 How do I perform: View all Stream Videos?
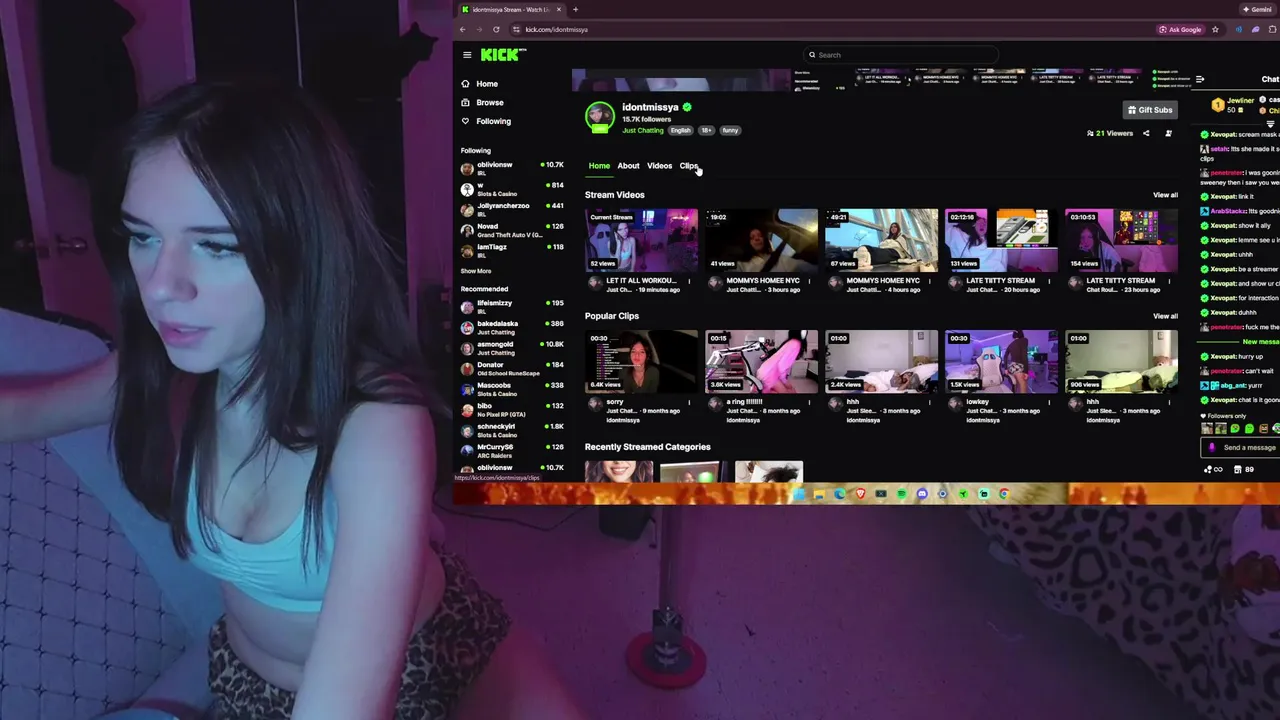tap(1165, 195)
